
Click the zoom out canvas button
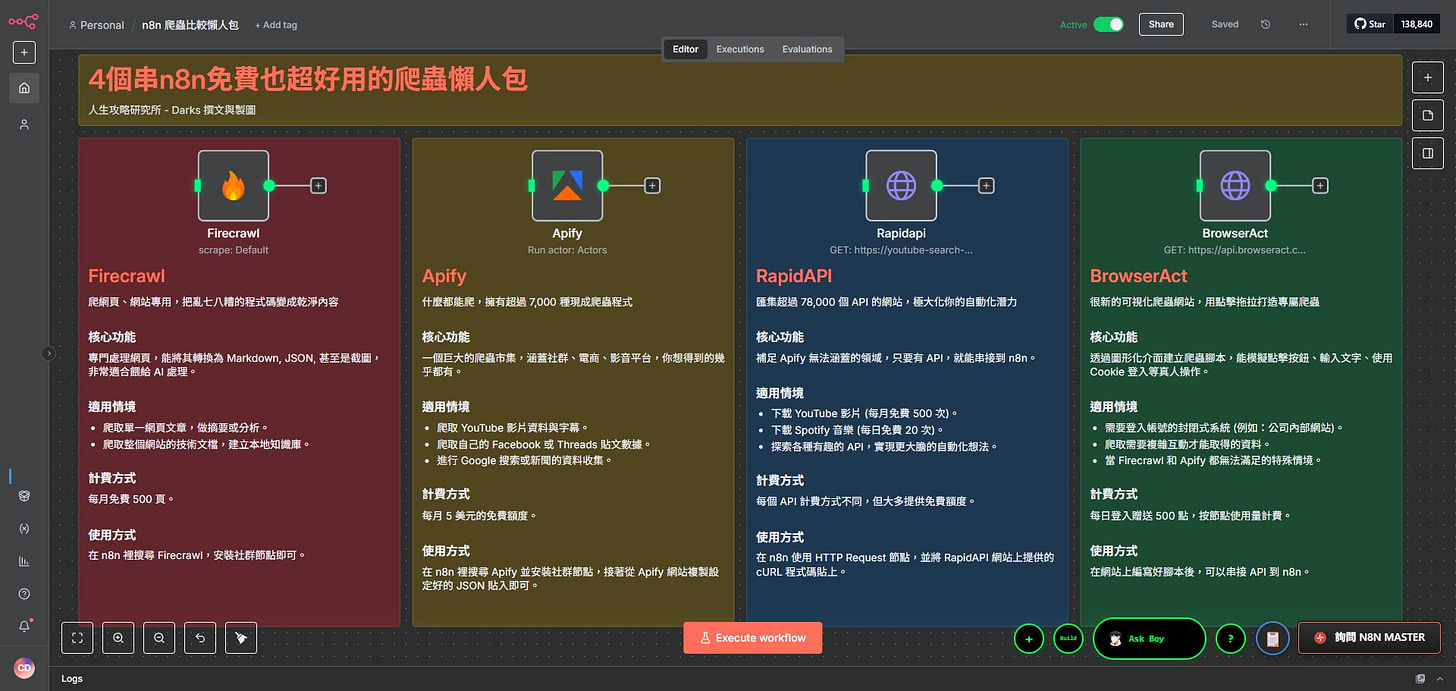[159, 637]
